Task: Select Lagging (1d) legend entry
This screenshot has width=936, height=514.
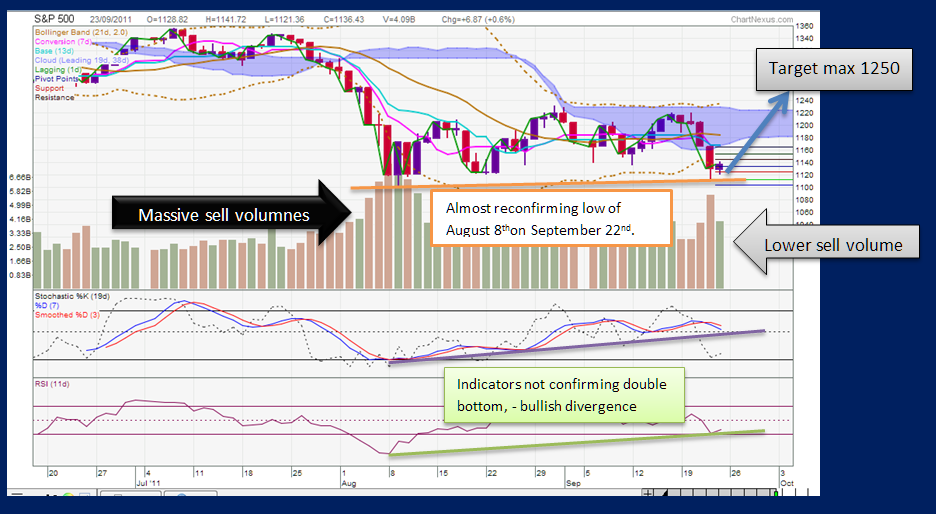Action: pyautogui.click(x=58, y=70)
